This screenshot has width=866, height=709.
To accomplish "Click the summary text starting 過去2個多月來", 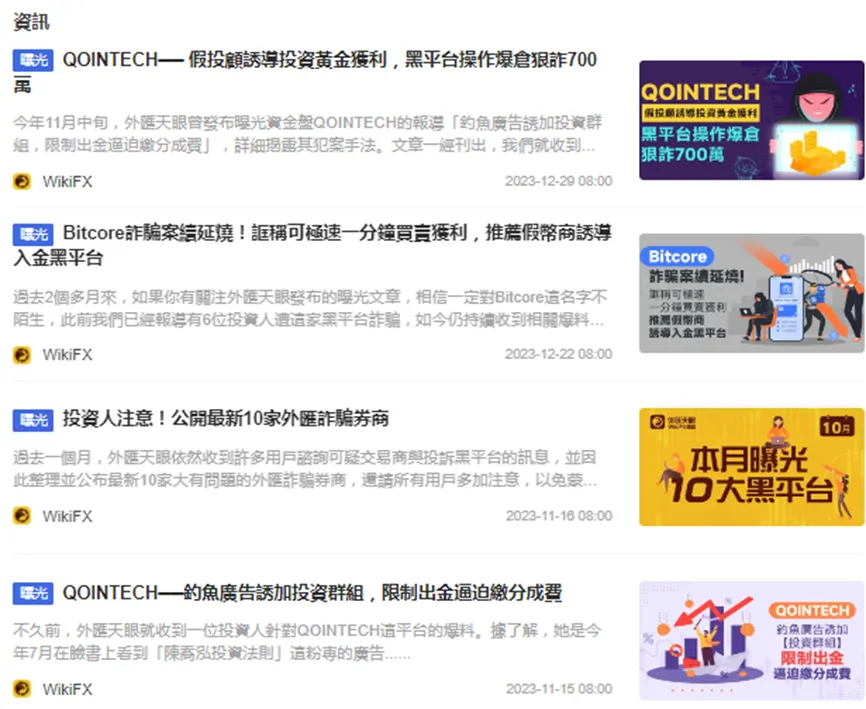I will coord(309,308).
